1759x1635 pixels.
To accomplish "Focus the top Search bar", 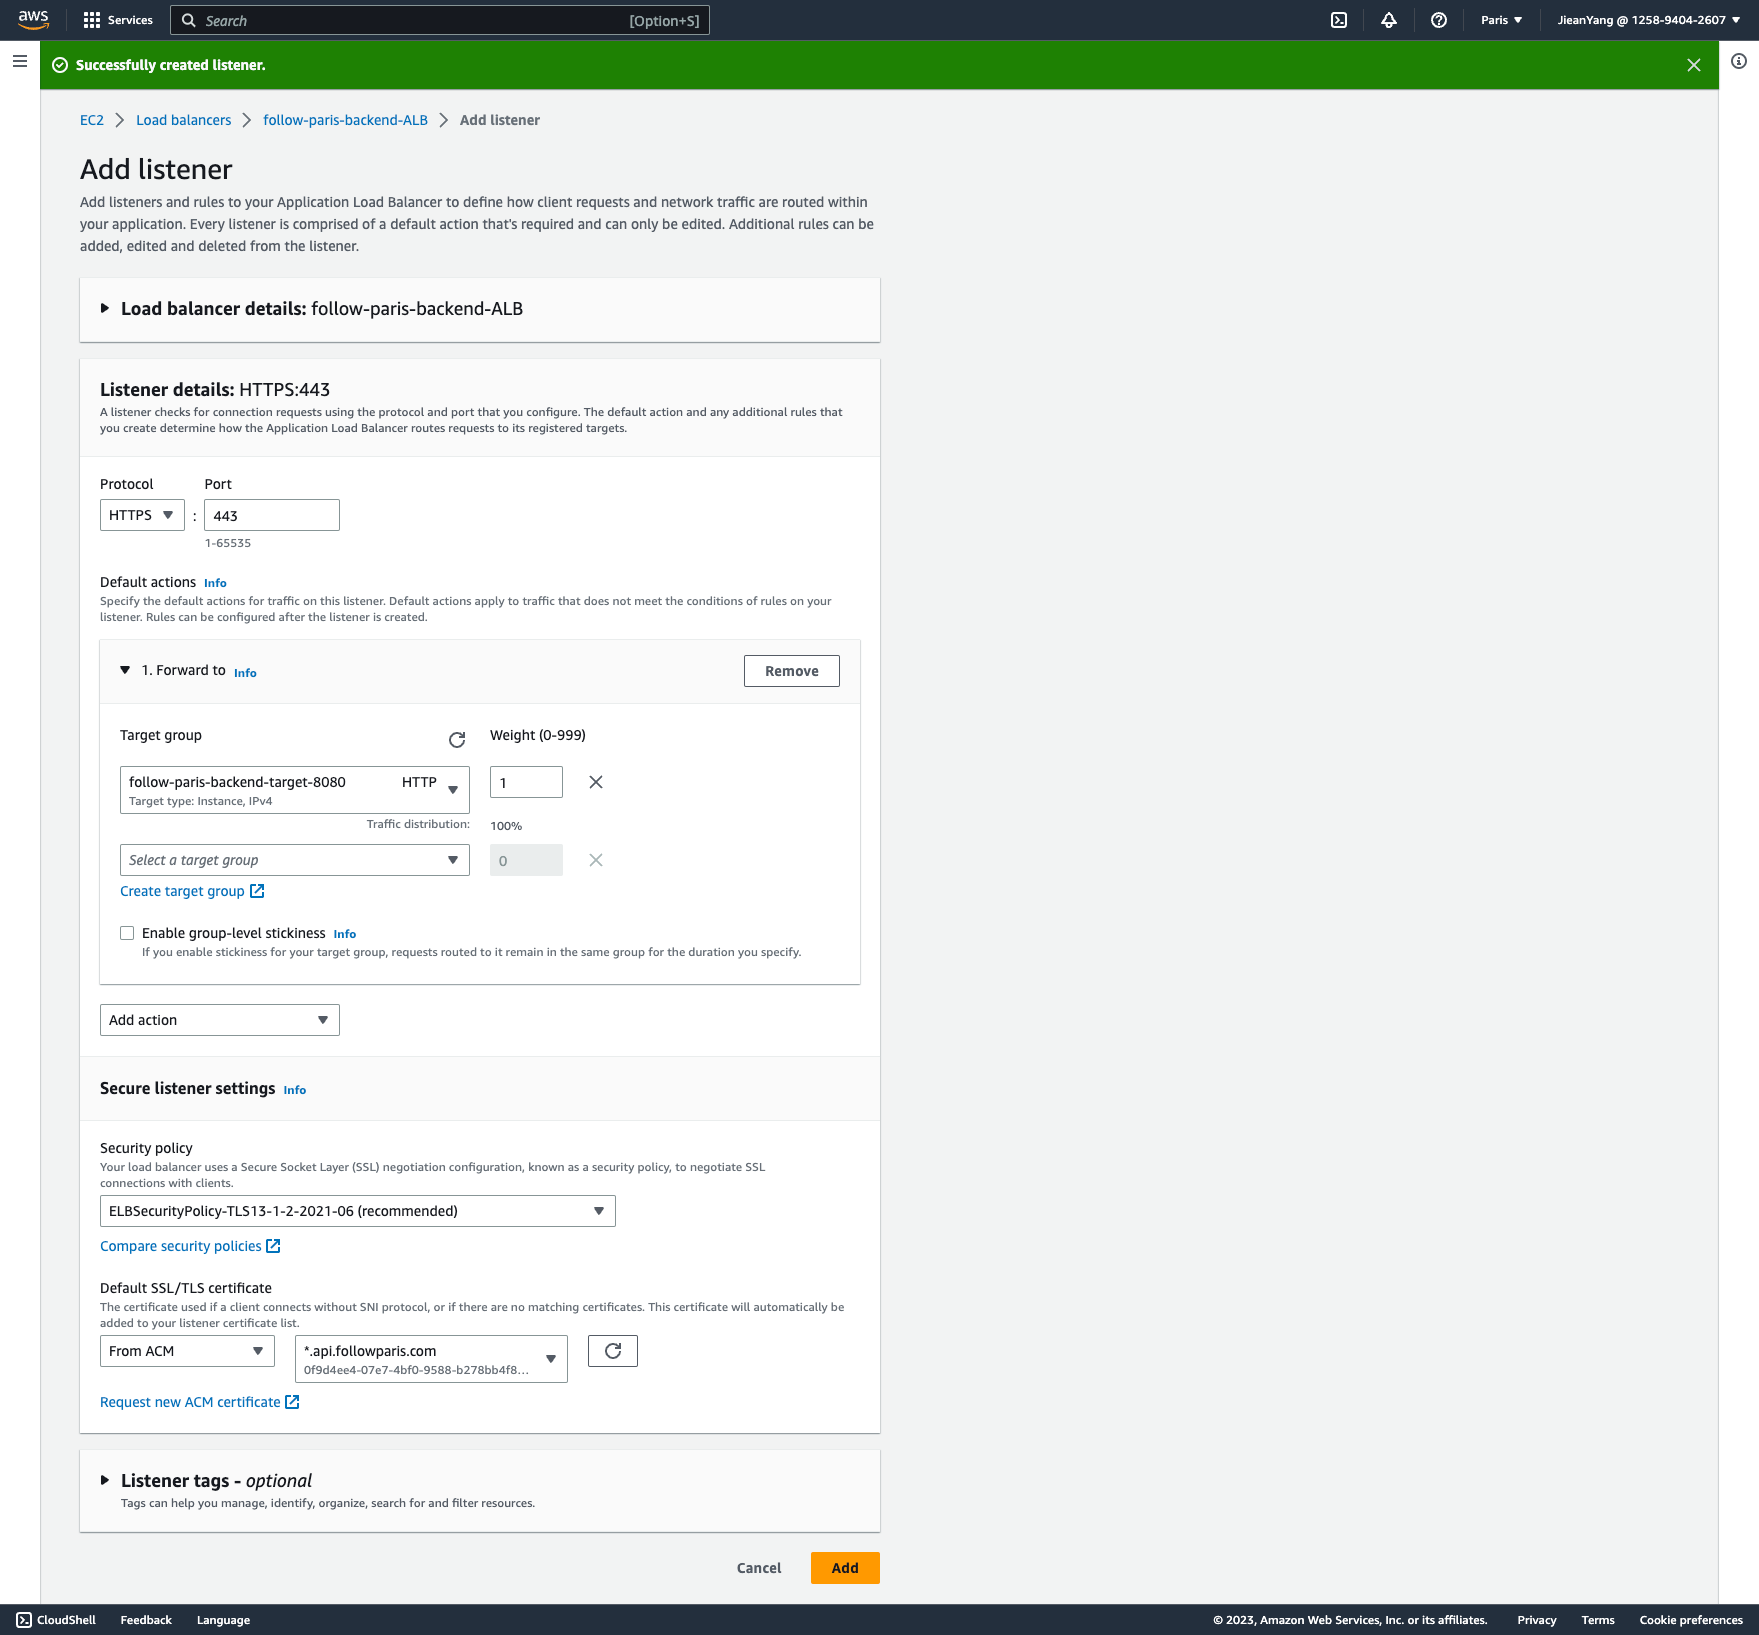I will (x=440, y=20).
